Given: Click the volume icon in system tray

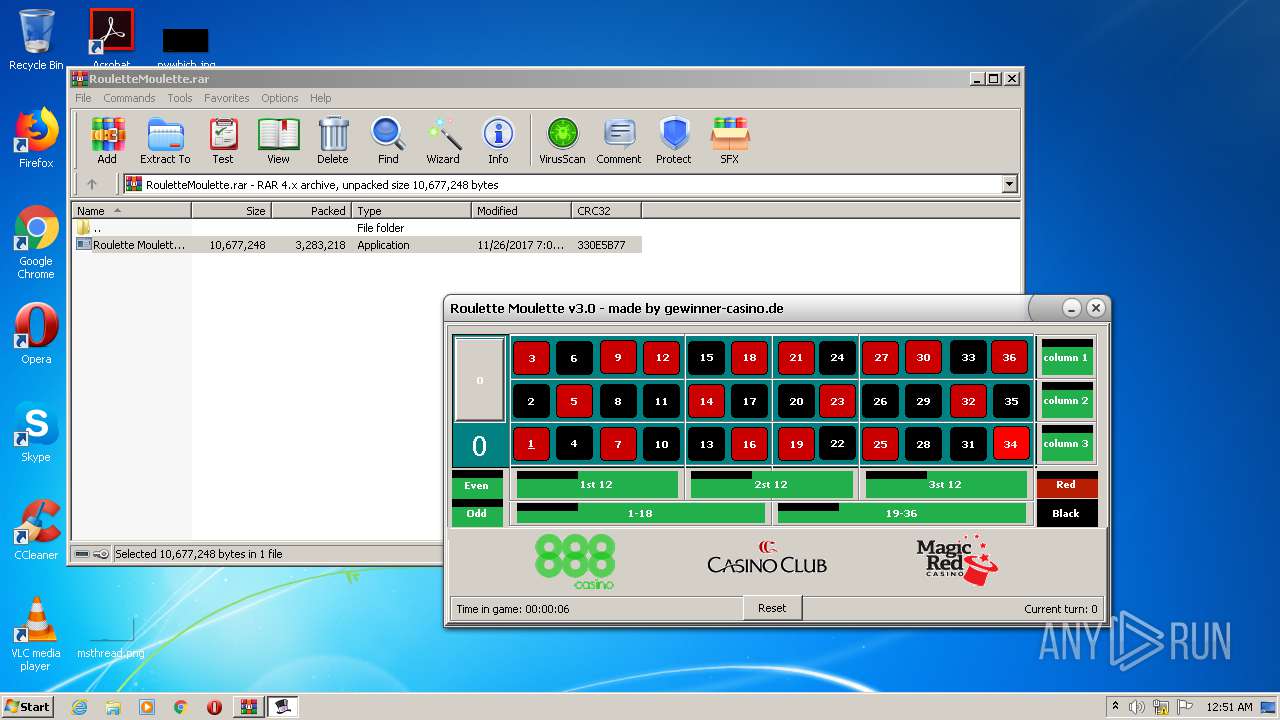Looking at the screenshot, I should pyautogui.click(x=1136, y=707).
